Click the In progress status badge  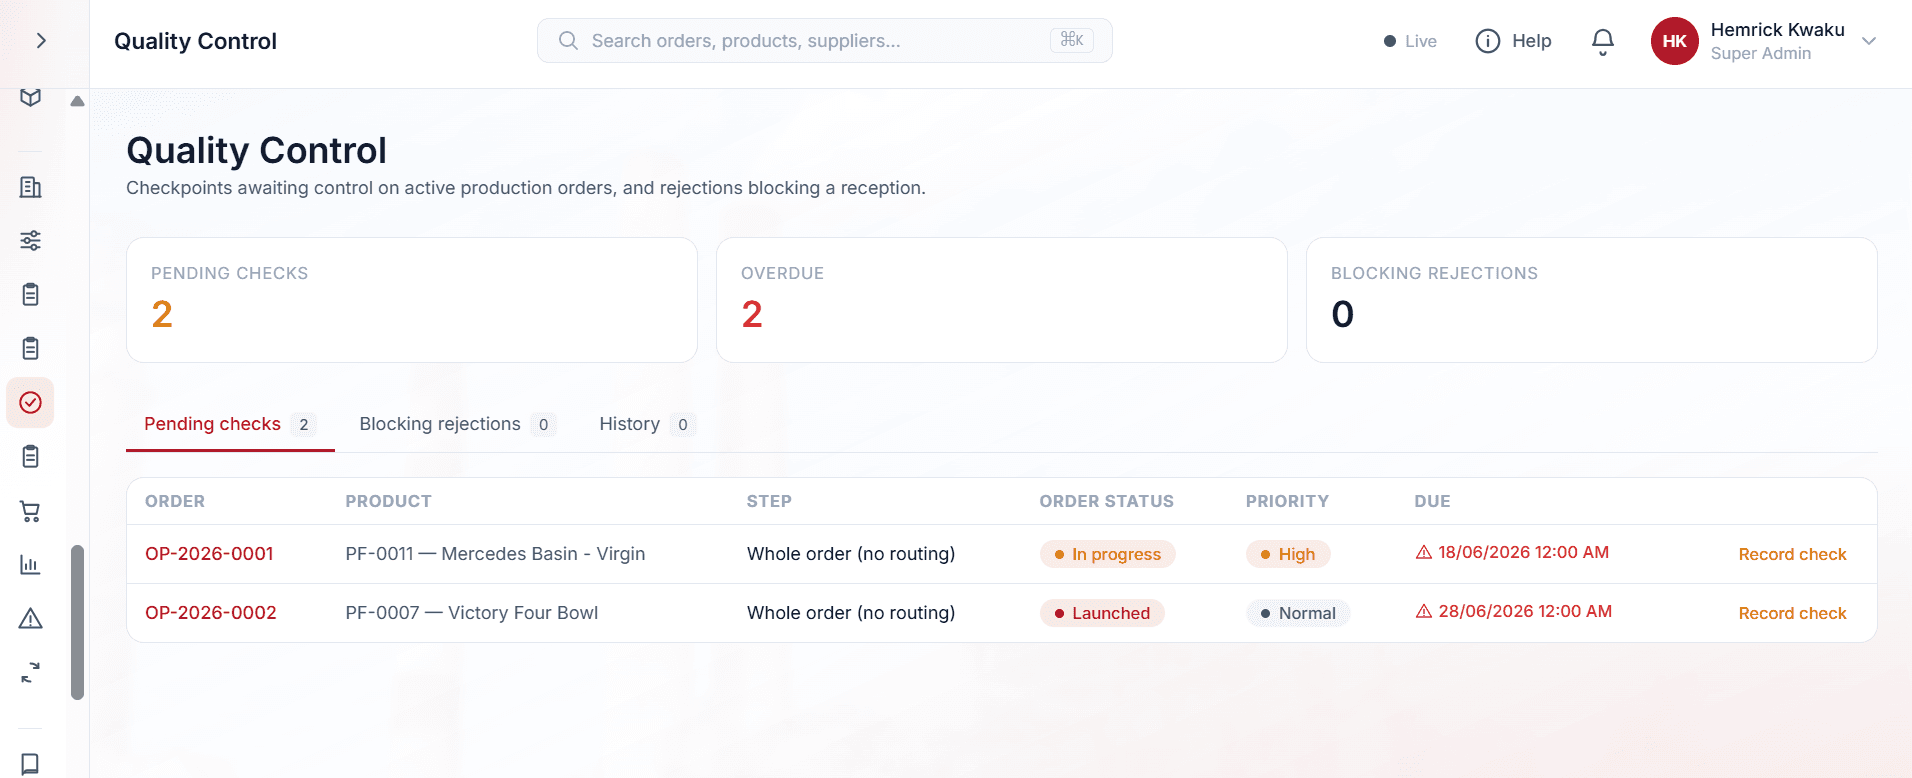point(1108,554)
